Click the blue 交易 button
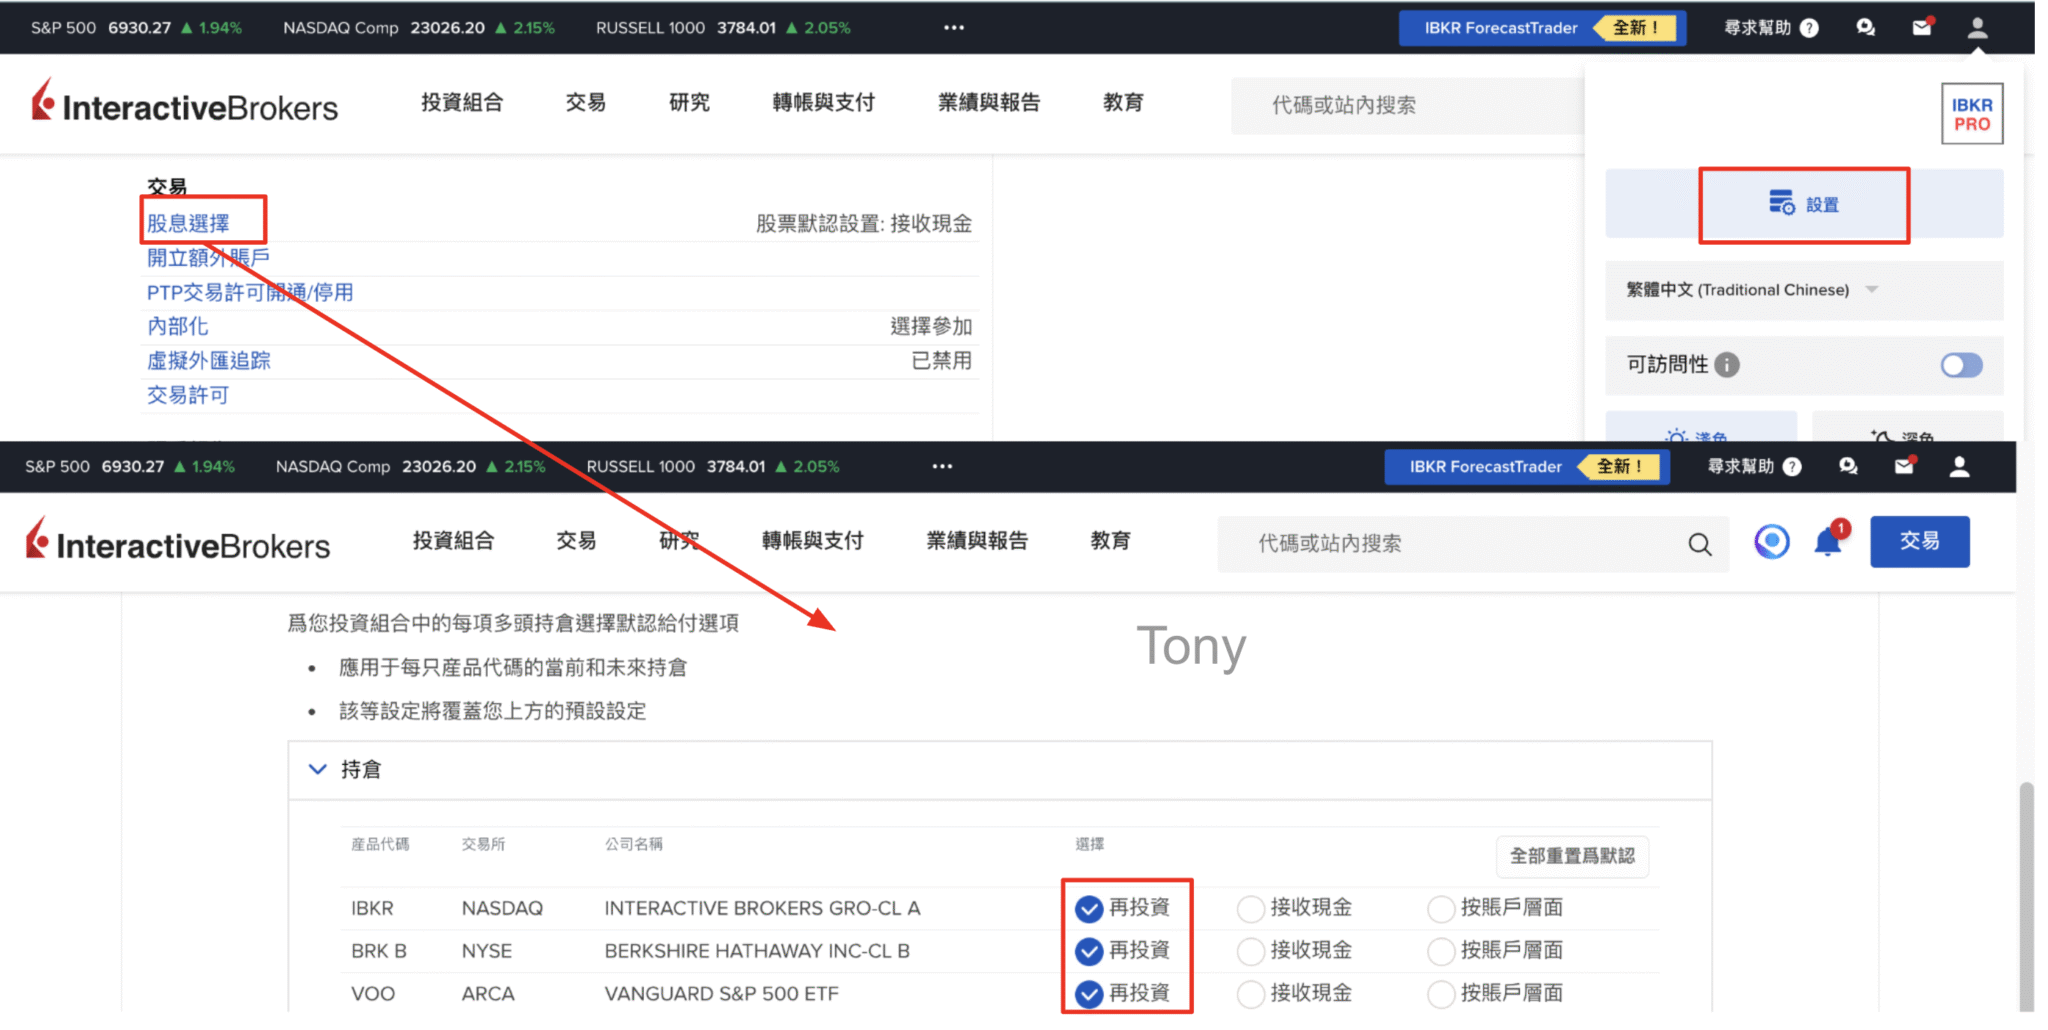2048x1030 pixels. pyautogui.click(x=1919, y=542)
